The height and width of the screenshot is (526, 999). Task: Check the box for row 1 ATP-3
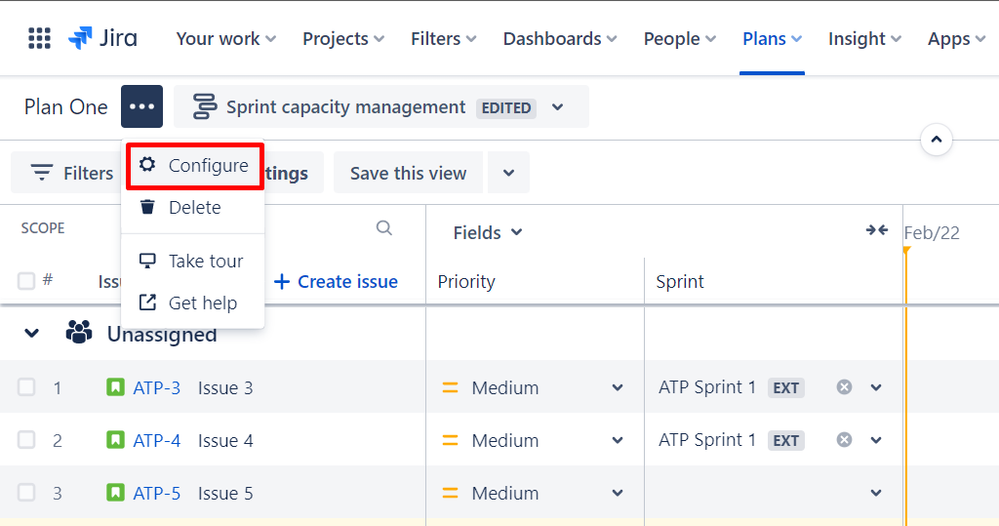pyautogui.click(x=26, y=387)
